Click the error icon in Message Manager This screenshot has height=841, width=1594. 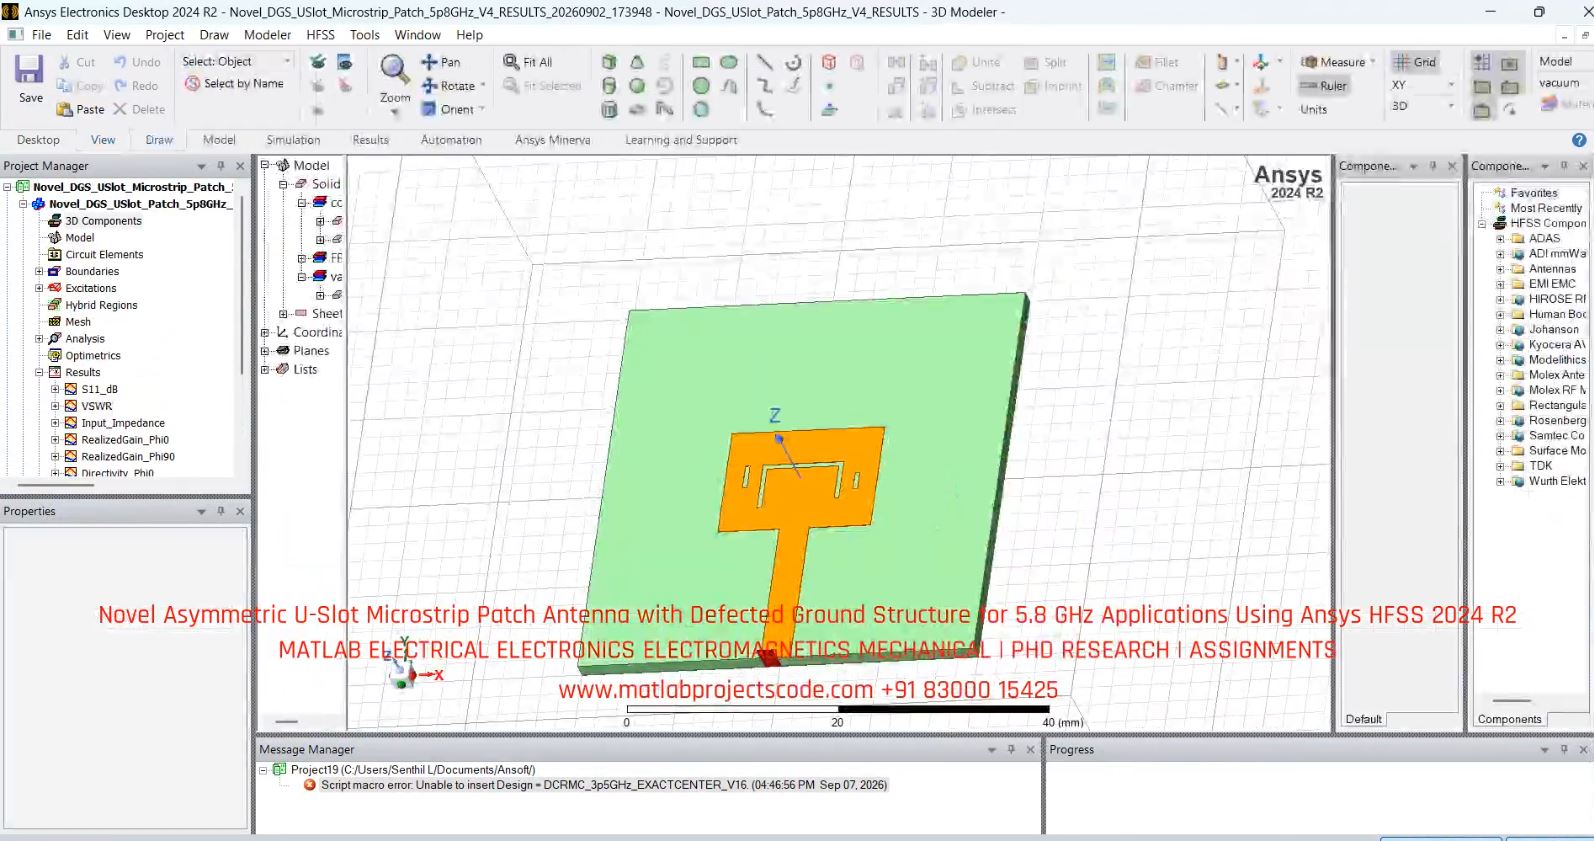click(x=310, y=785)
